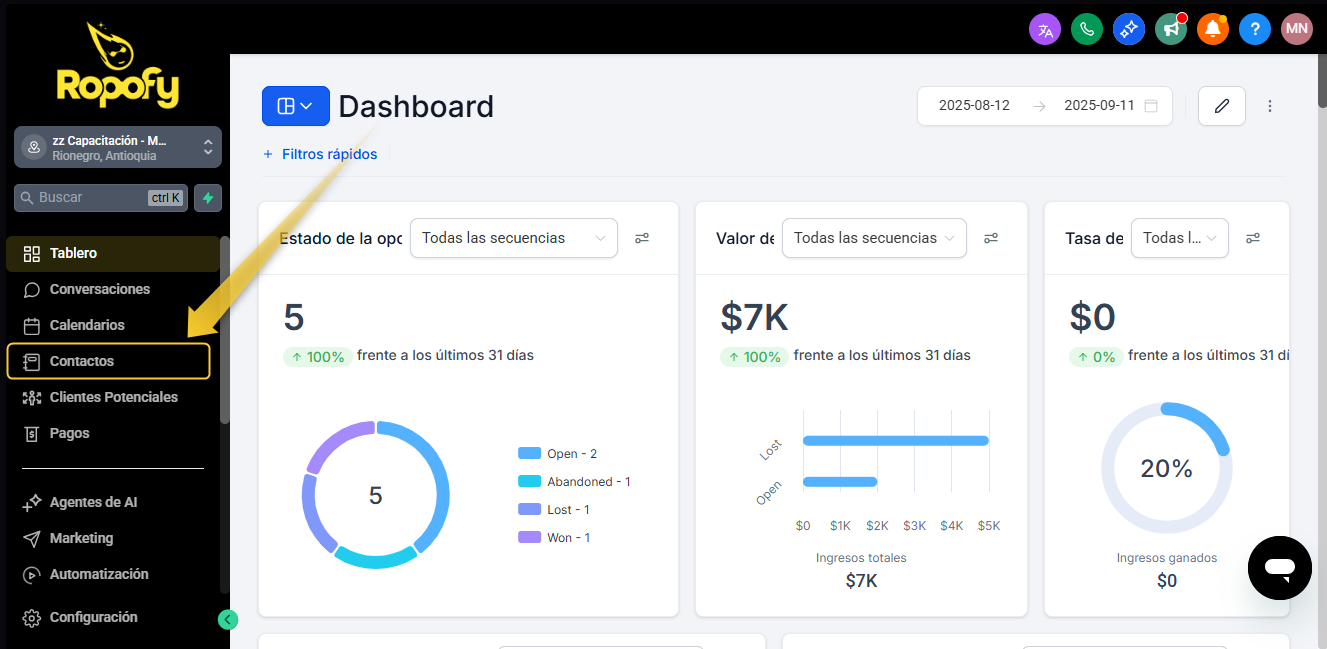Open the megaphone announcements icon
Viewport: 1327px width, 649px height.
tap(1171, 29)
